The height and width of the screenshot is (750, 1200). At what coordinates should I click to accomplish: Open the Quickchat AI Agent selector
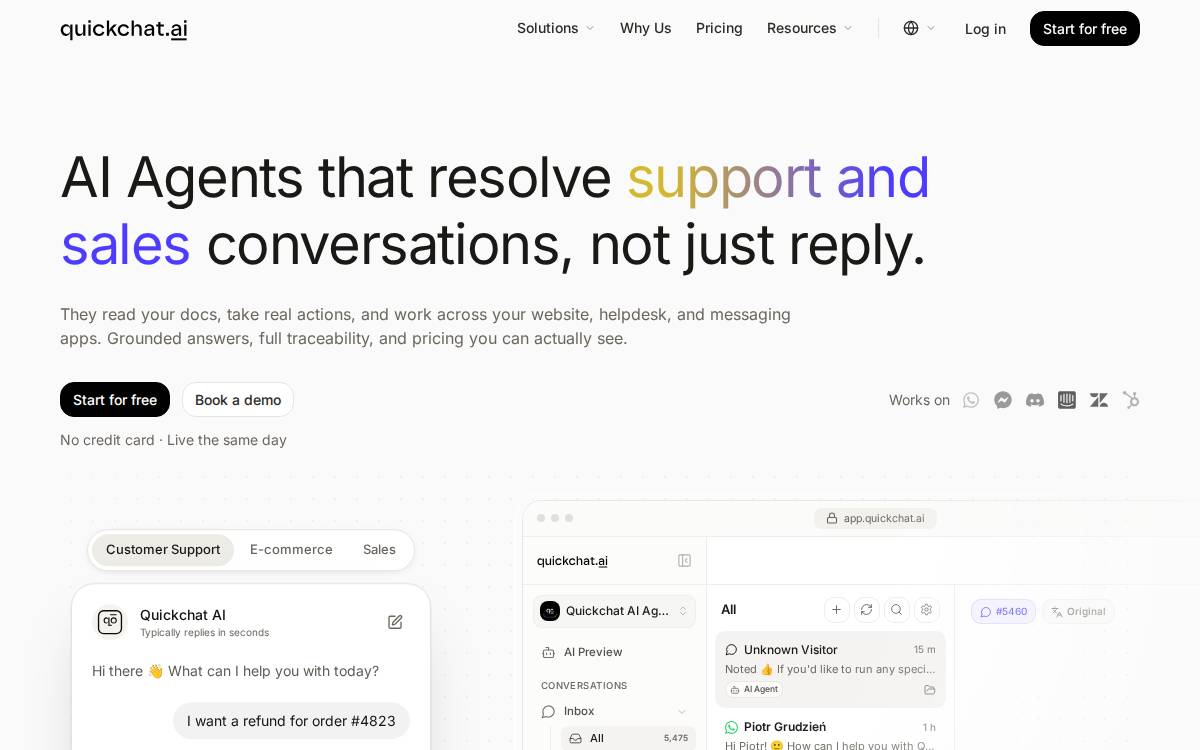614,611
